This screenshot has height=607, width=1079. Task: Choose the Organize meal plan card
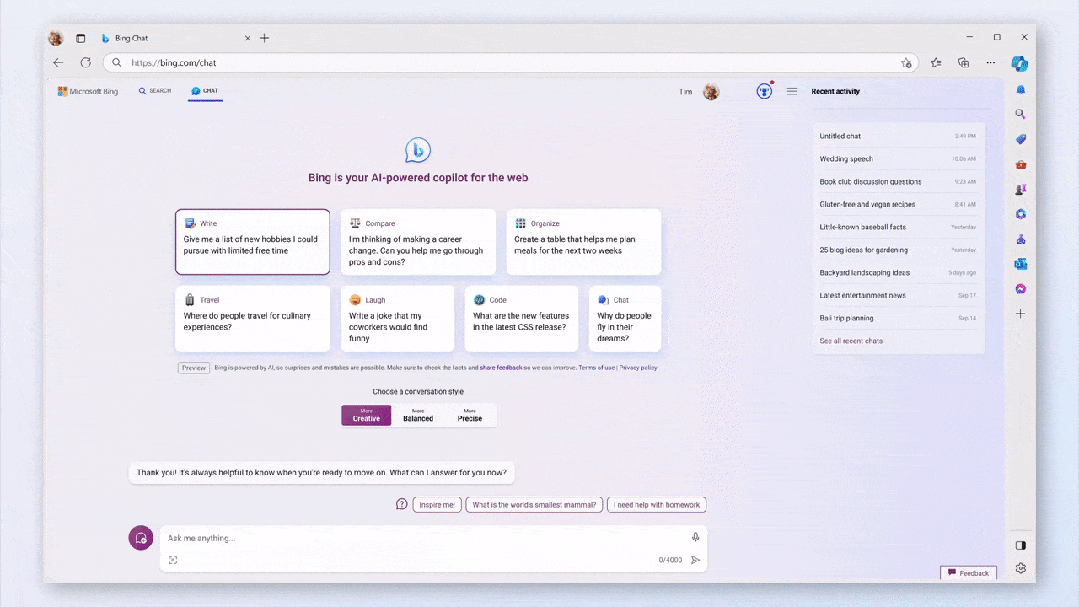(584, 242)
